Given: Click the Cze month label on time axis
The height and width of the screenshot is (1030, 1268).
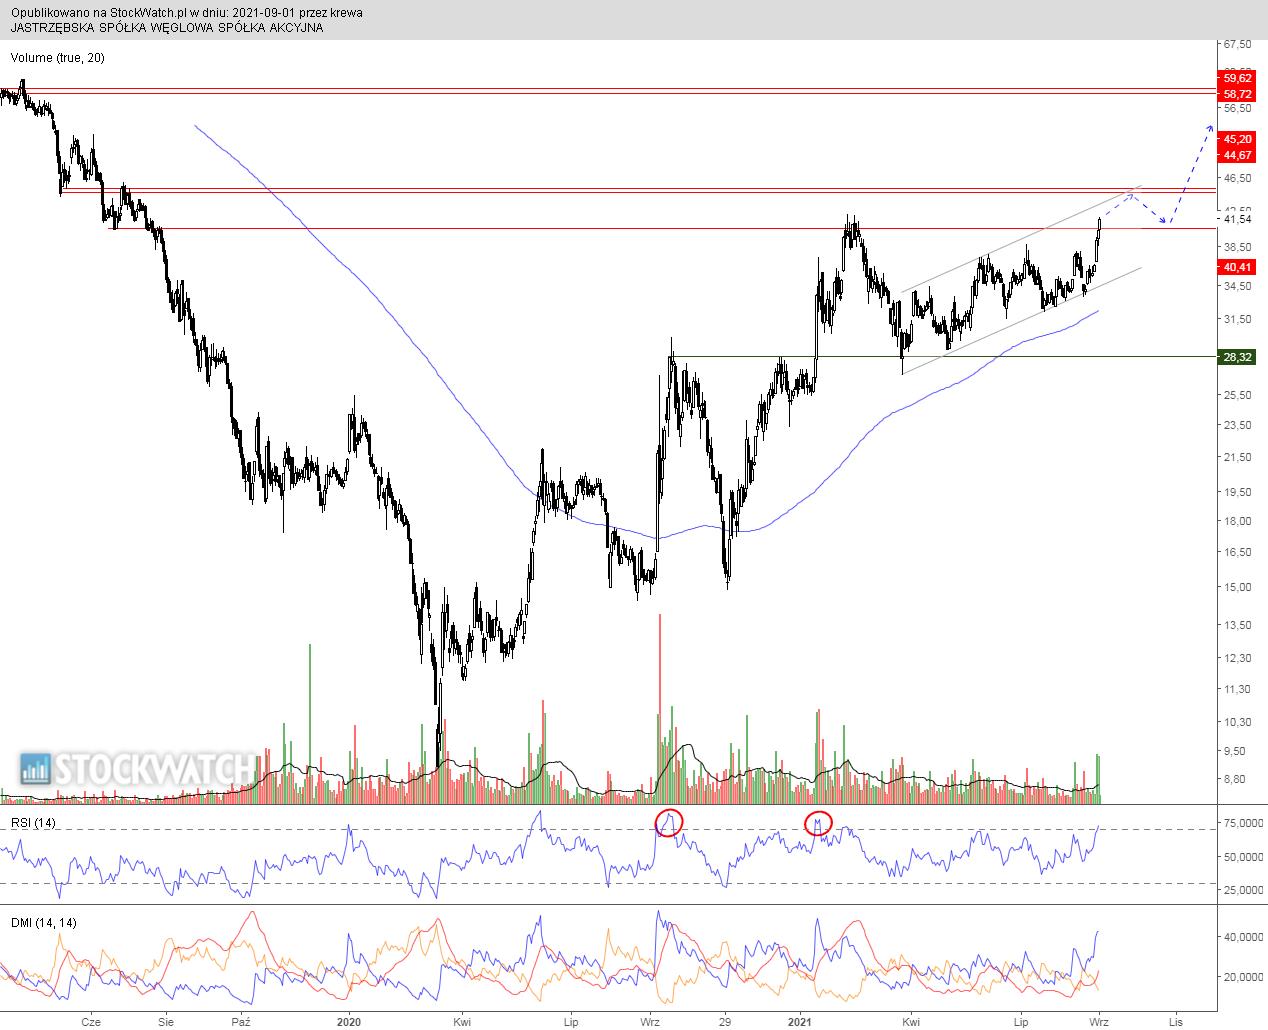Looking at the screenshot, I should click(91, 1022).
